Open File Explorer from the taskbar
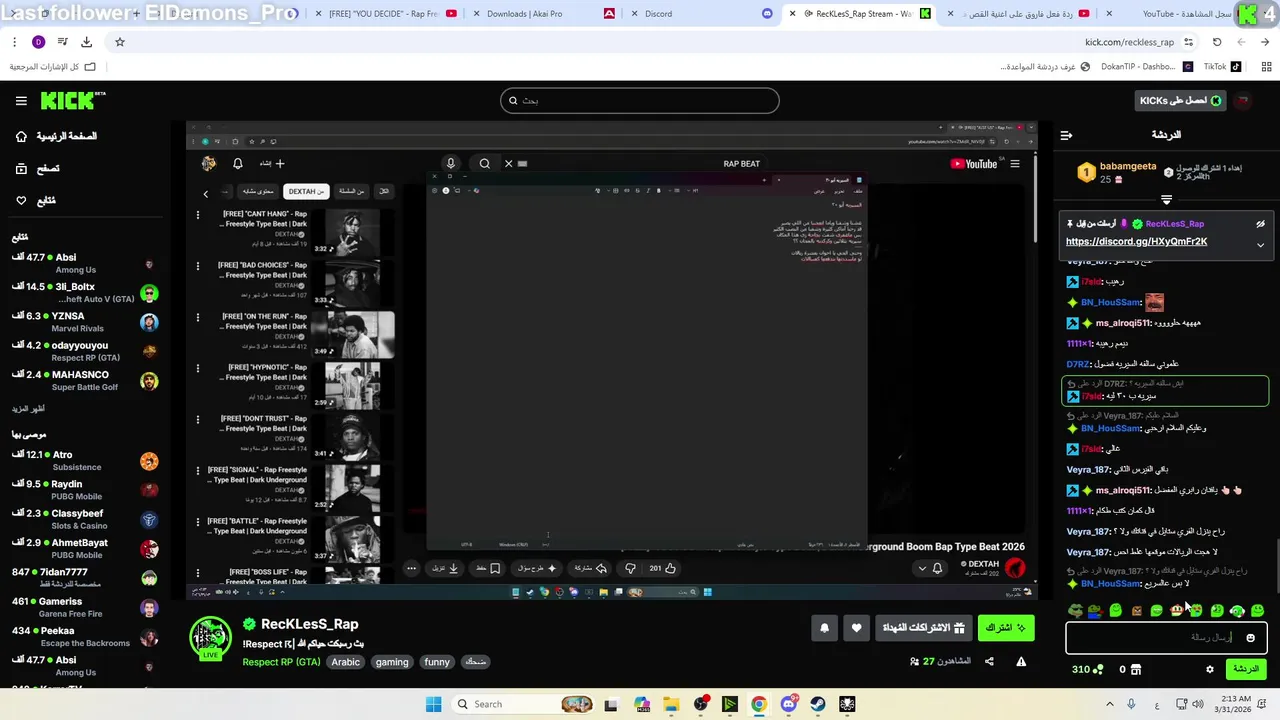Screen dimensions: 1280x720 tap(671, 704)
